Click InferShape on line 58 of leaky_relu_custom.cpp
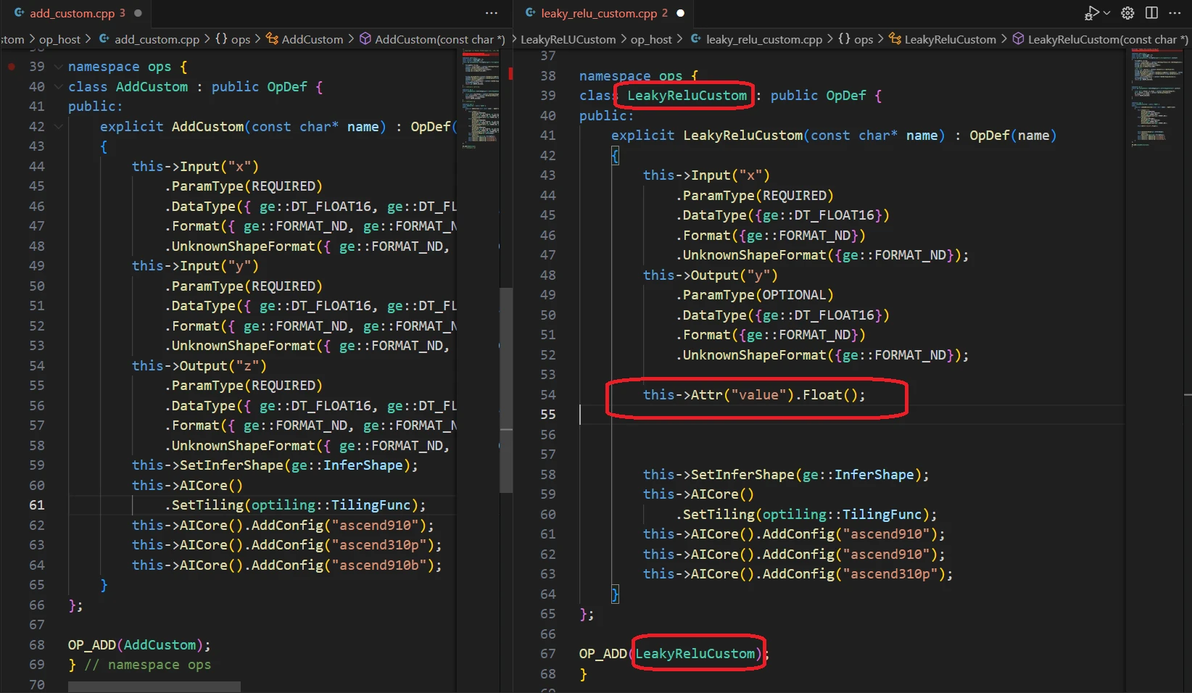The width and height of the screenshot is (1192, 693). point(874,474)
